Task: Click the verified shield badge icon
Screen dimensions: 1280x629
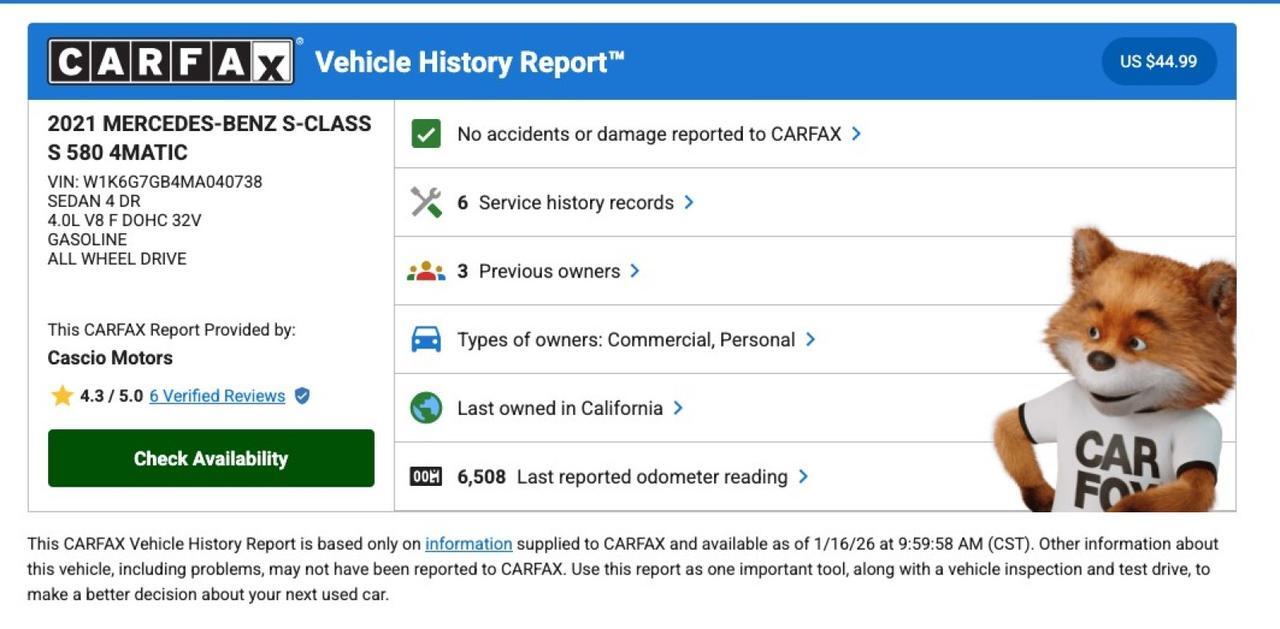Action: tap(302, 396)
